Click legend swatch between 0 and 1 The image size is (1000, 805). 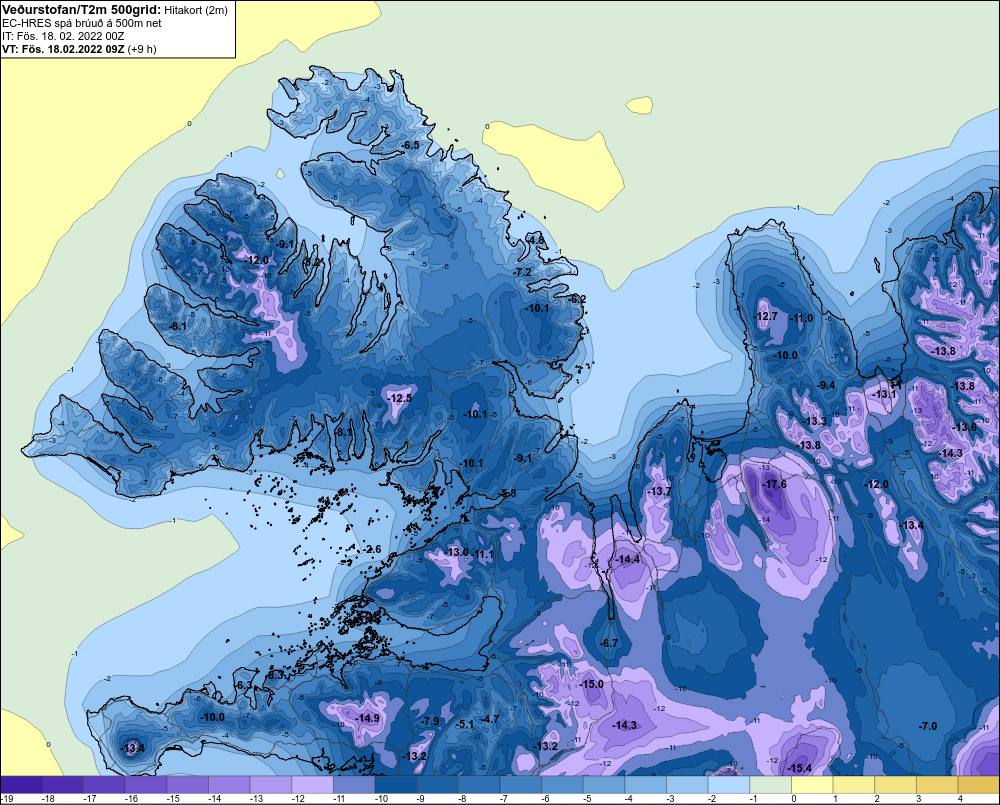click(x=812, y=785)
